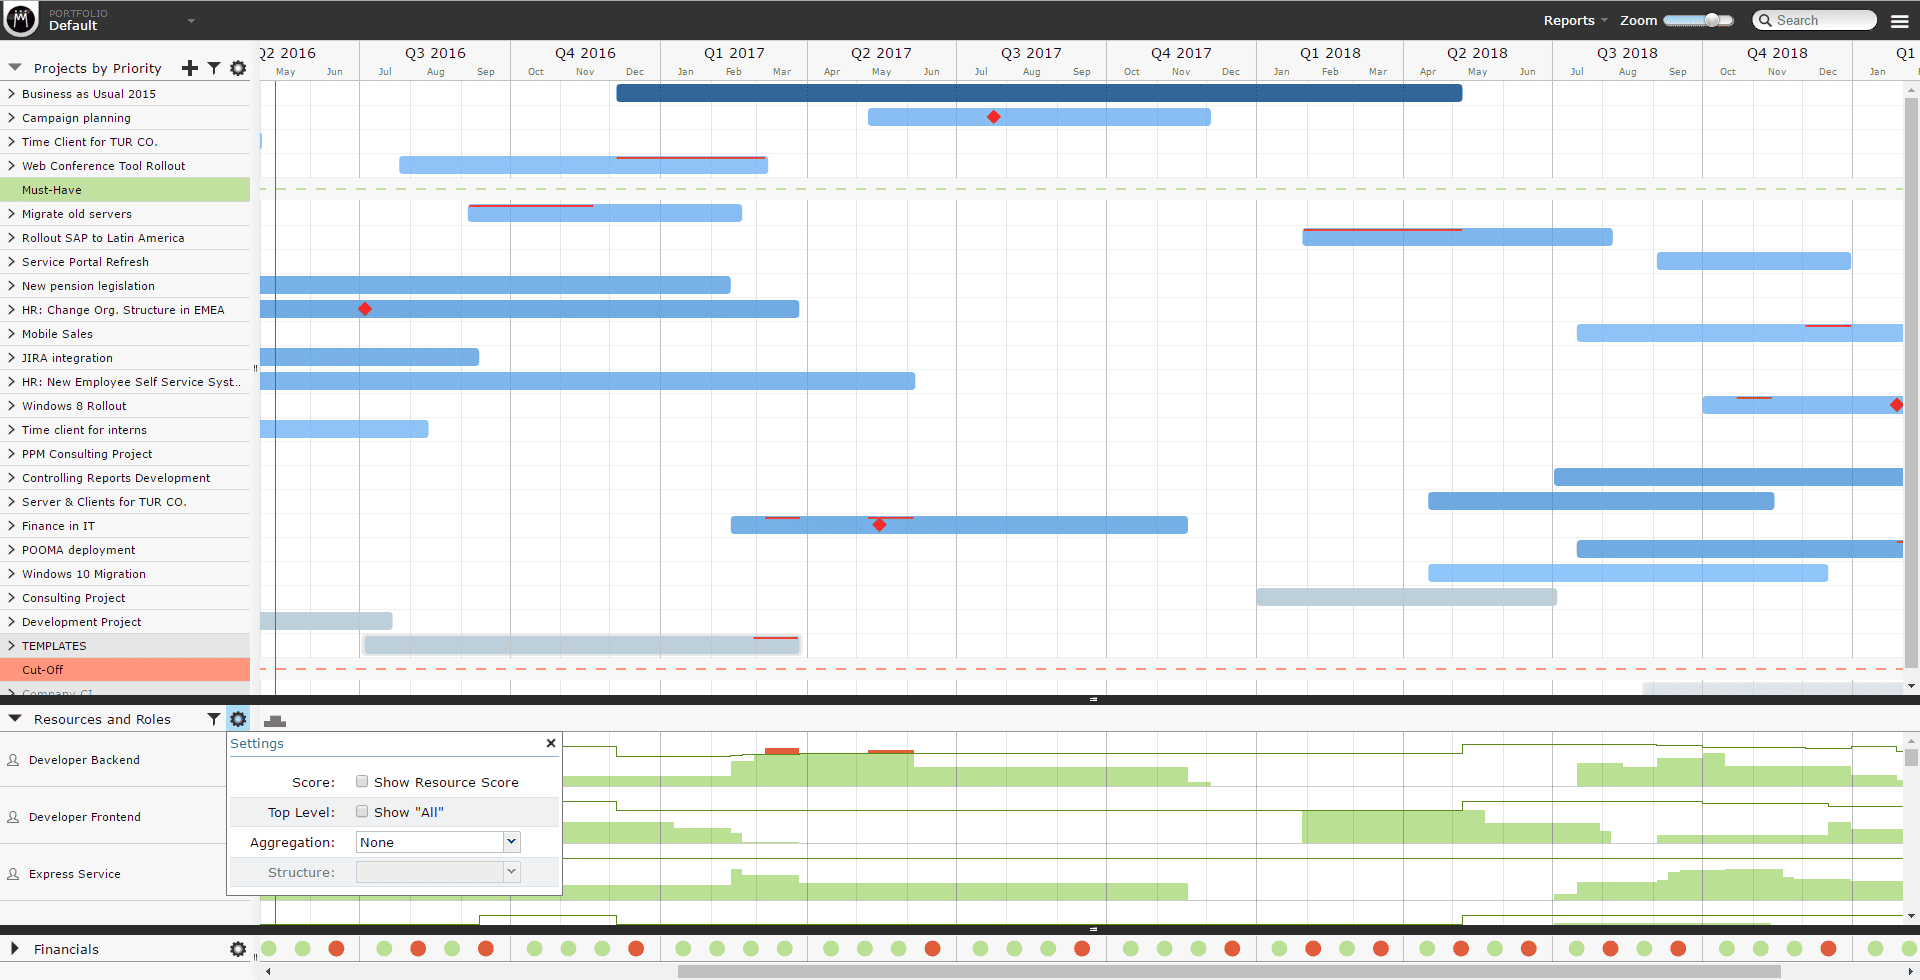The width and height of the screenshot is (1920, 980).
Task: Open the Aggregation dropdown
Action: 438,842
